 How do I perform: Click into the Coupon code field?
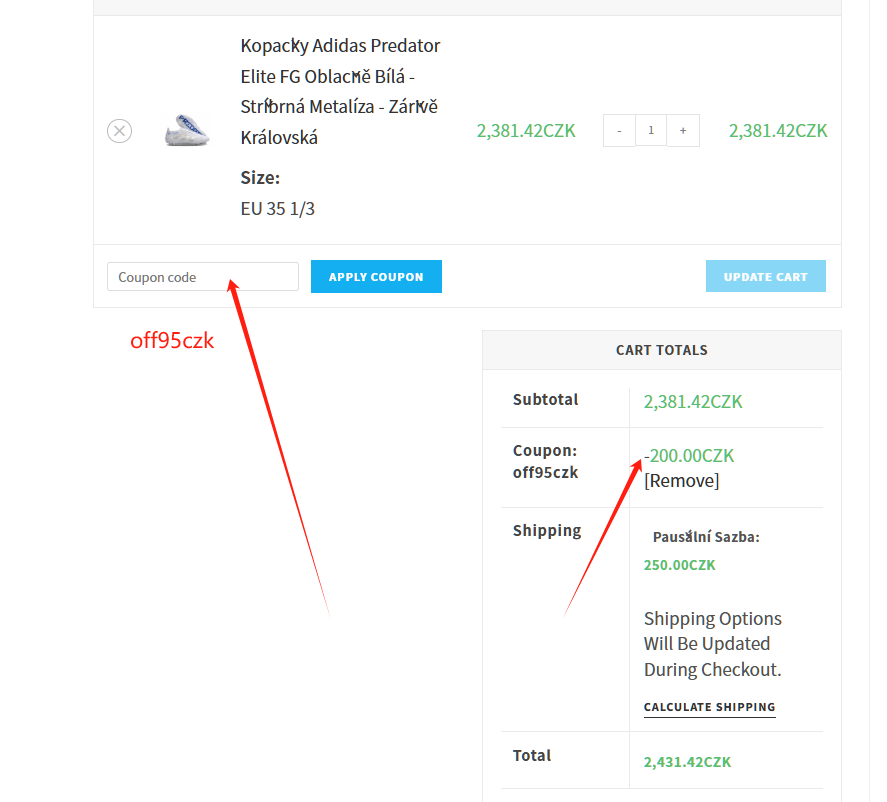203,277
